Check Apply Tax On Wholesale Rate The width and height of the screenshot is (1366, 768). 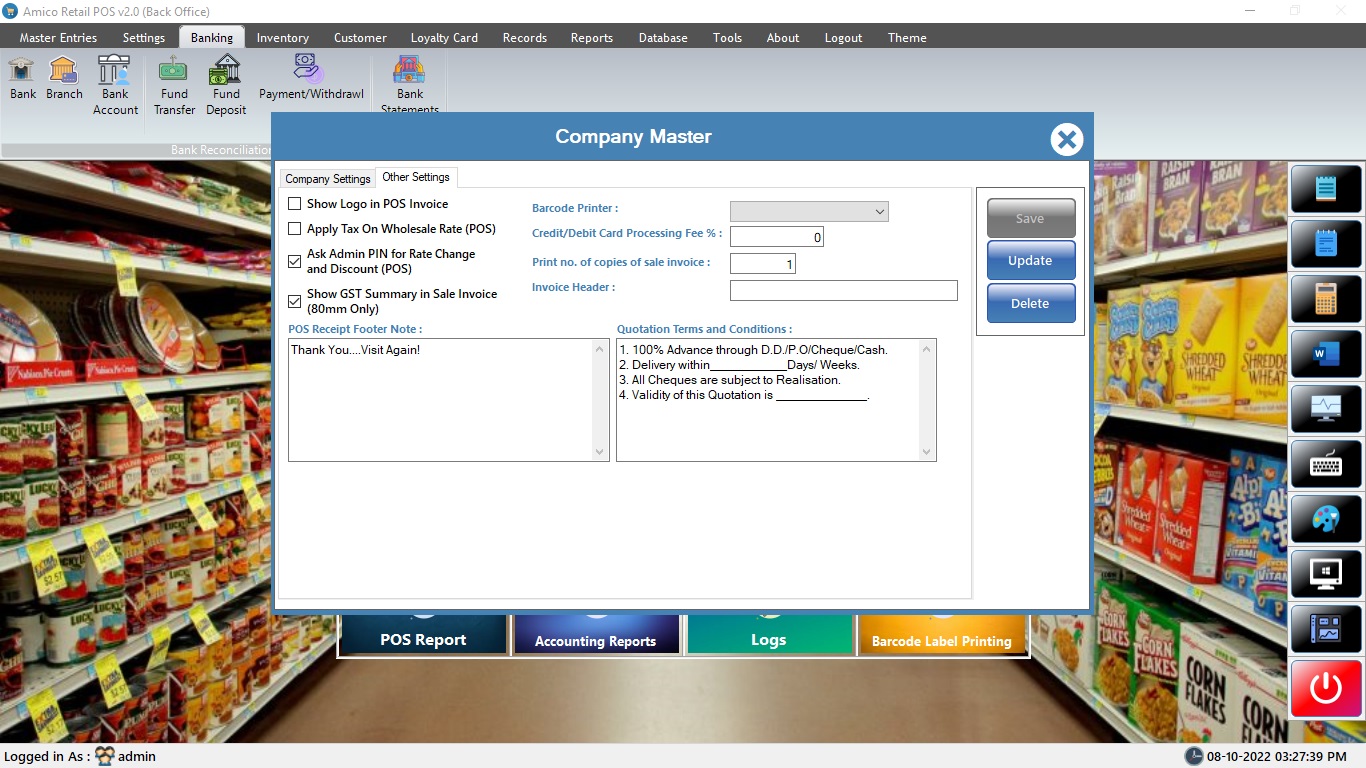click(x=295, y=229)
